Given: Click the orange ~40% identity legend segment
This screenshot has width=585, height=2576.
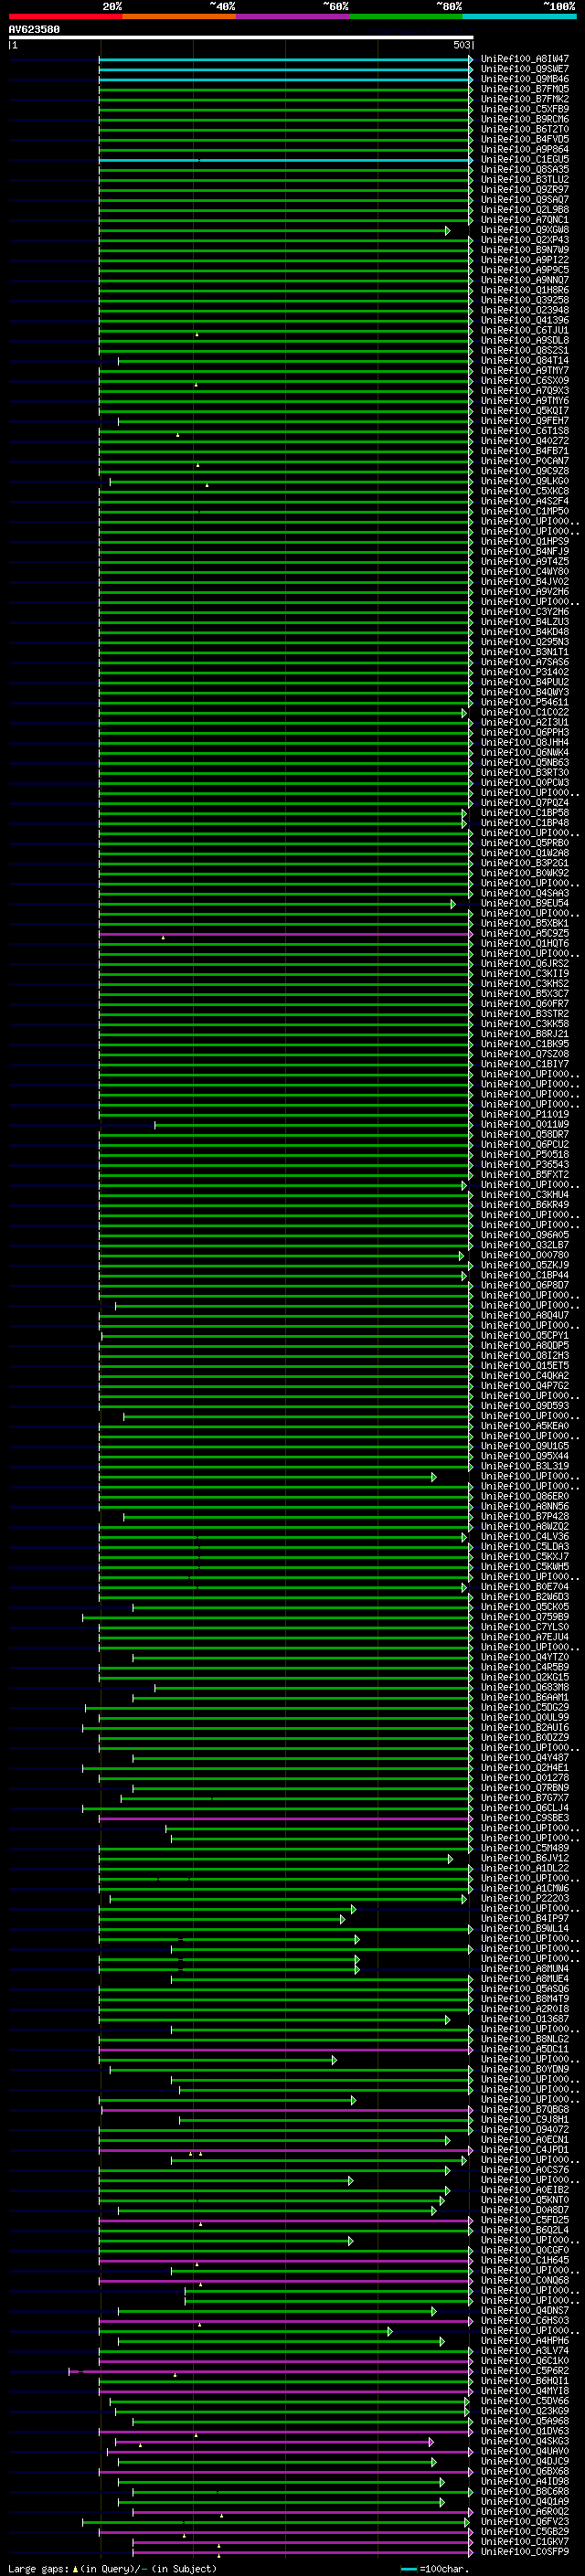Looking at the screenshot, I should tap(179, 16).
